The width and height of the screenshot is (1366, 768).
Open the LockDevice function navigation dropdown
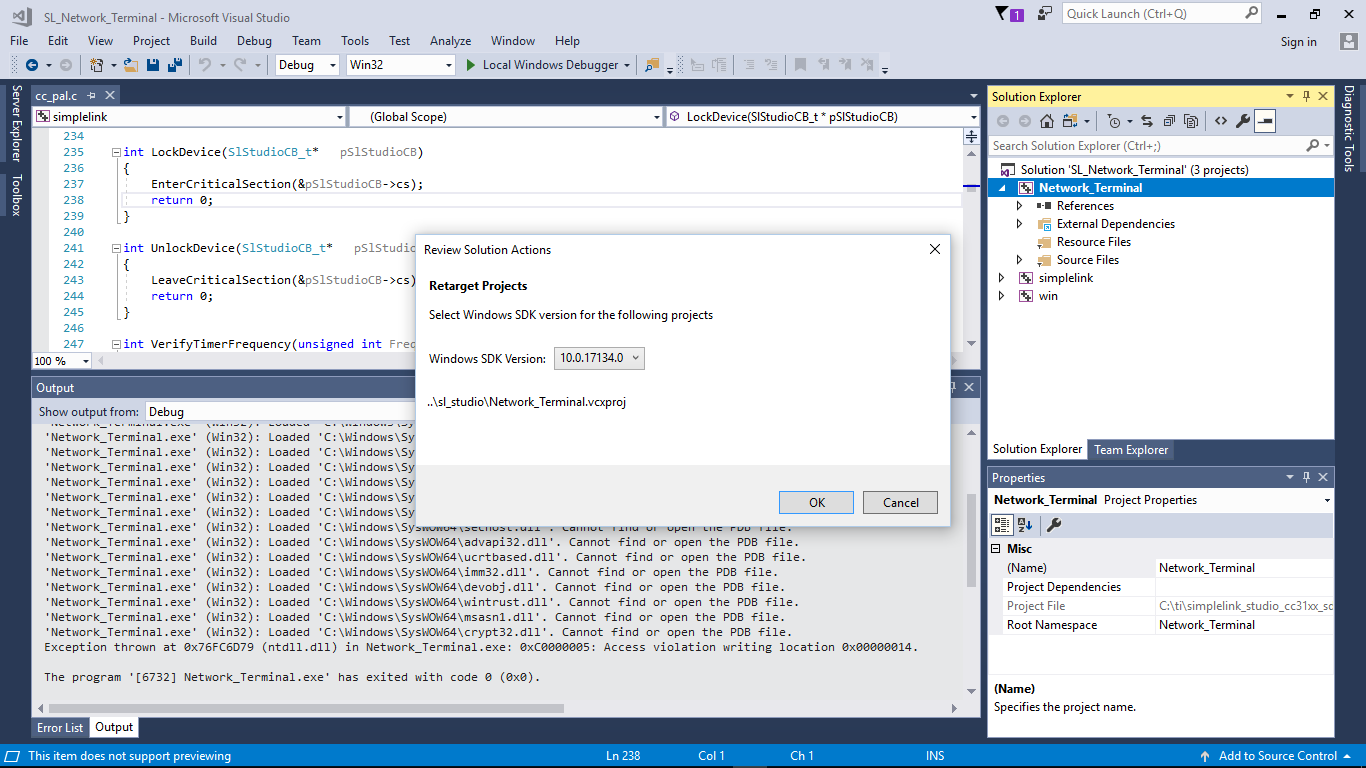(x=822, y=117)
